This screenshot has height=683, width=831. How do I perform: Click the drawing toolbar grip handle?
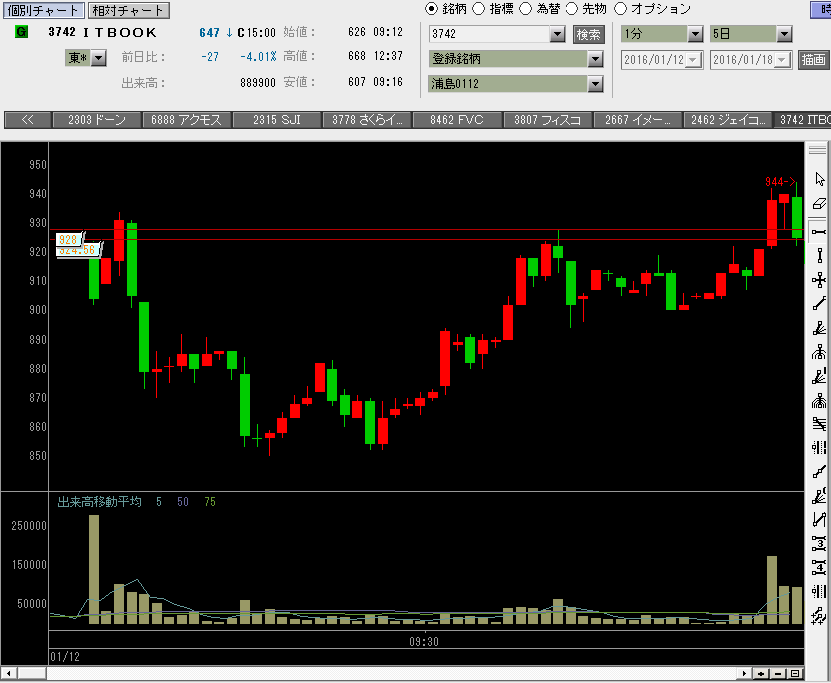817,150
